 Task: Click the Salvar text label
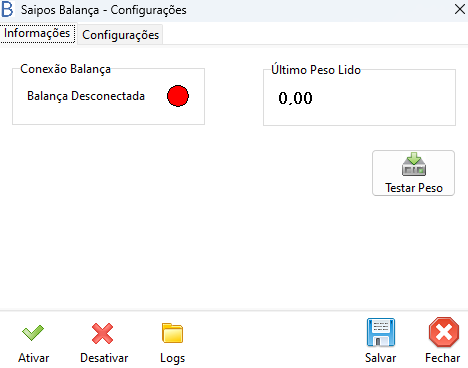(381, 358)
